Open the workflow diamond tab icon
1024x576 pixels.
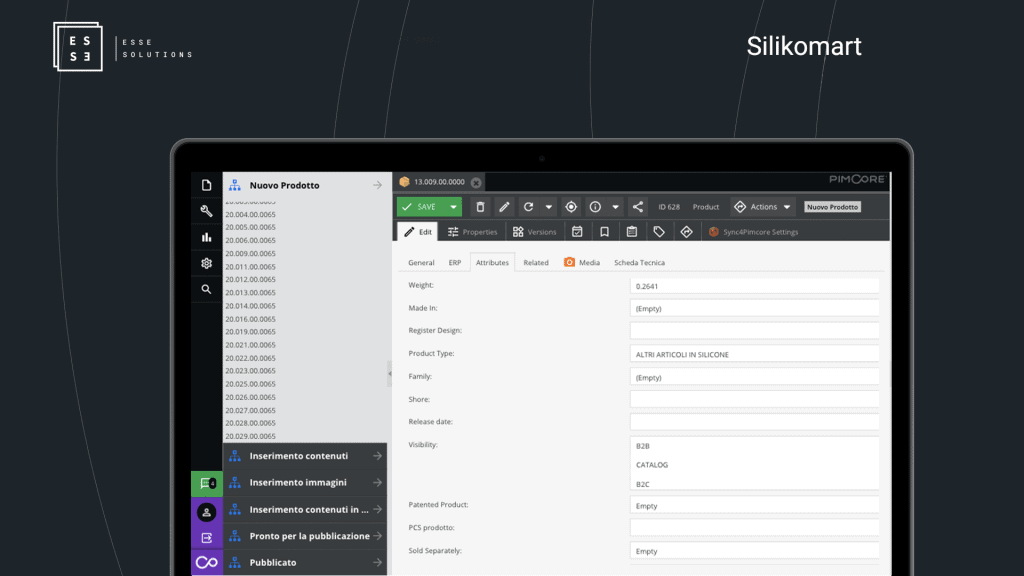pos(686,232)
